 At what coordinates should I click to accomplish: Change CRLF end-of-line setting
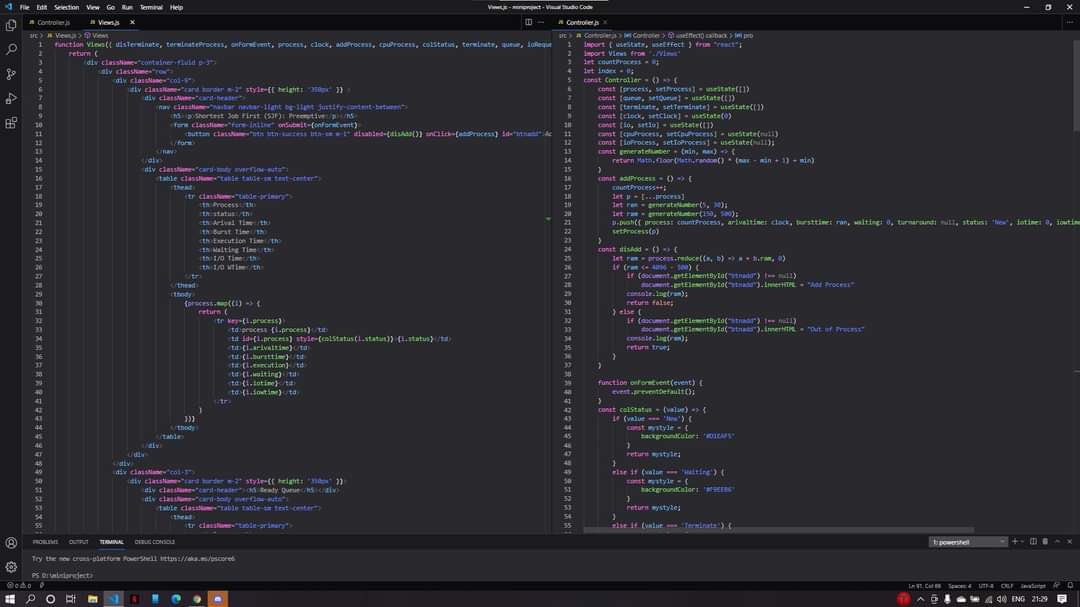coord(1007,586)
